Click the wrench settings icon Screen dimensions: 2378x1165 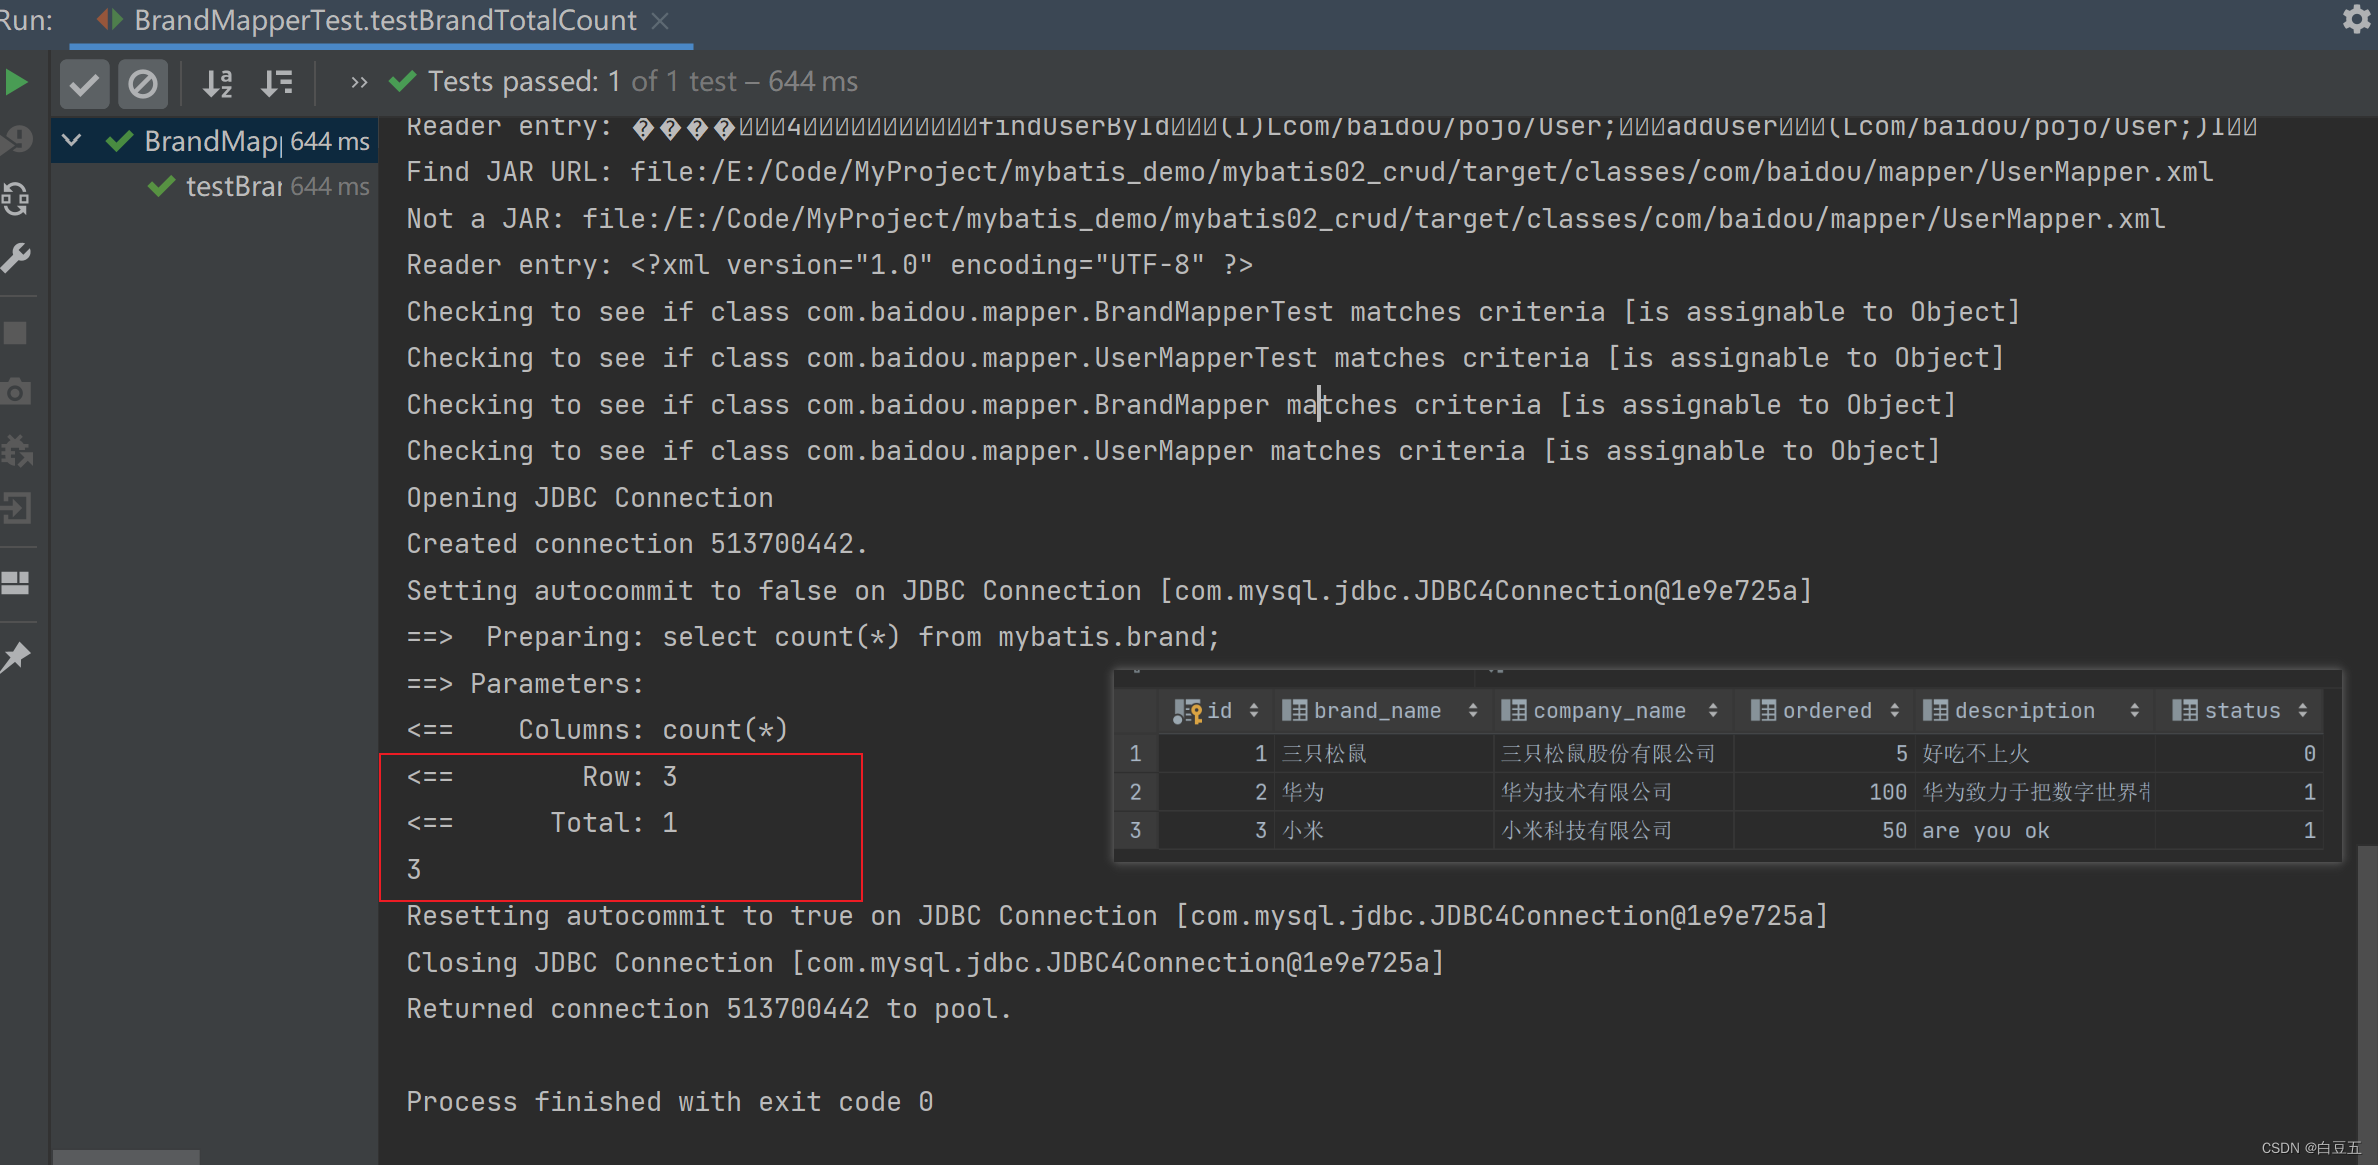click(x=16, y=258)
